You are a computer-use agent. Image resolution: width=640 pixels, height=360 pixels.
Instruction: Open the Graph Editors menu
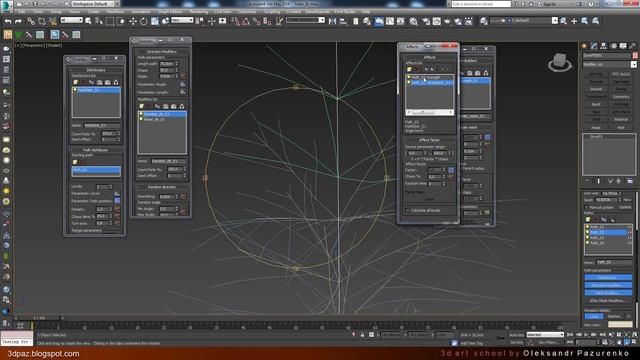(170, 12)
